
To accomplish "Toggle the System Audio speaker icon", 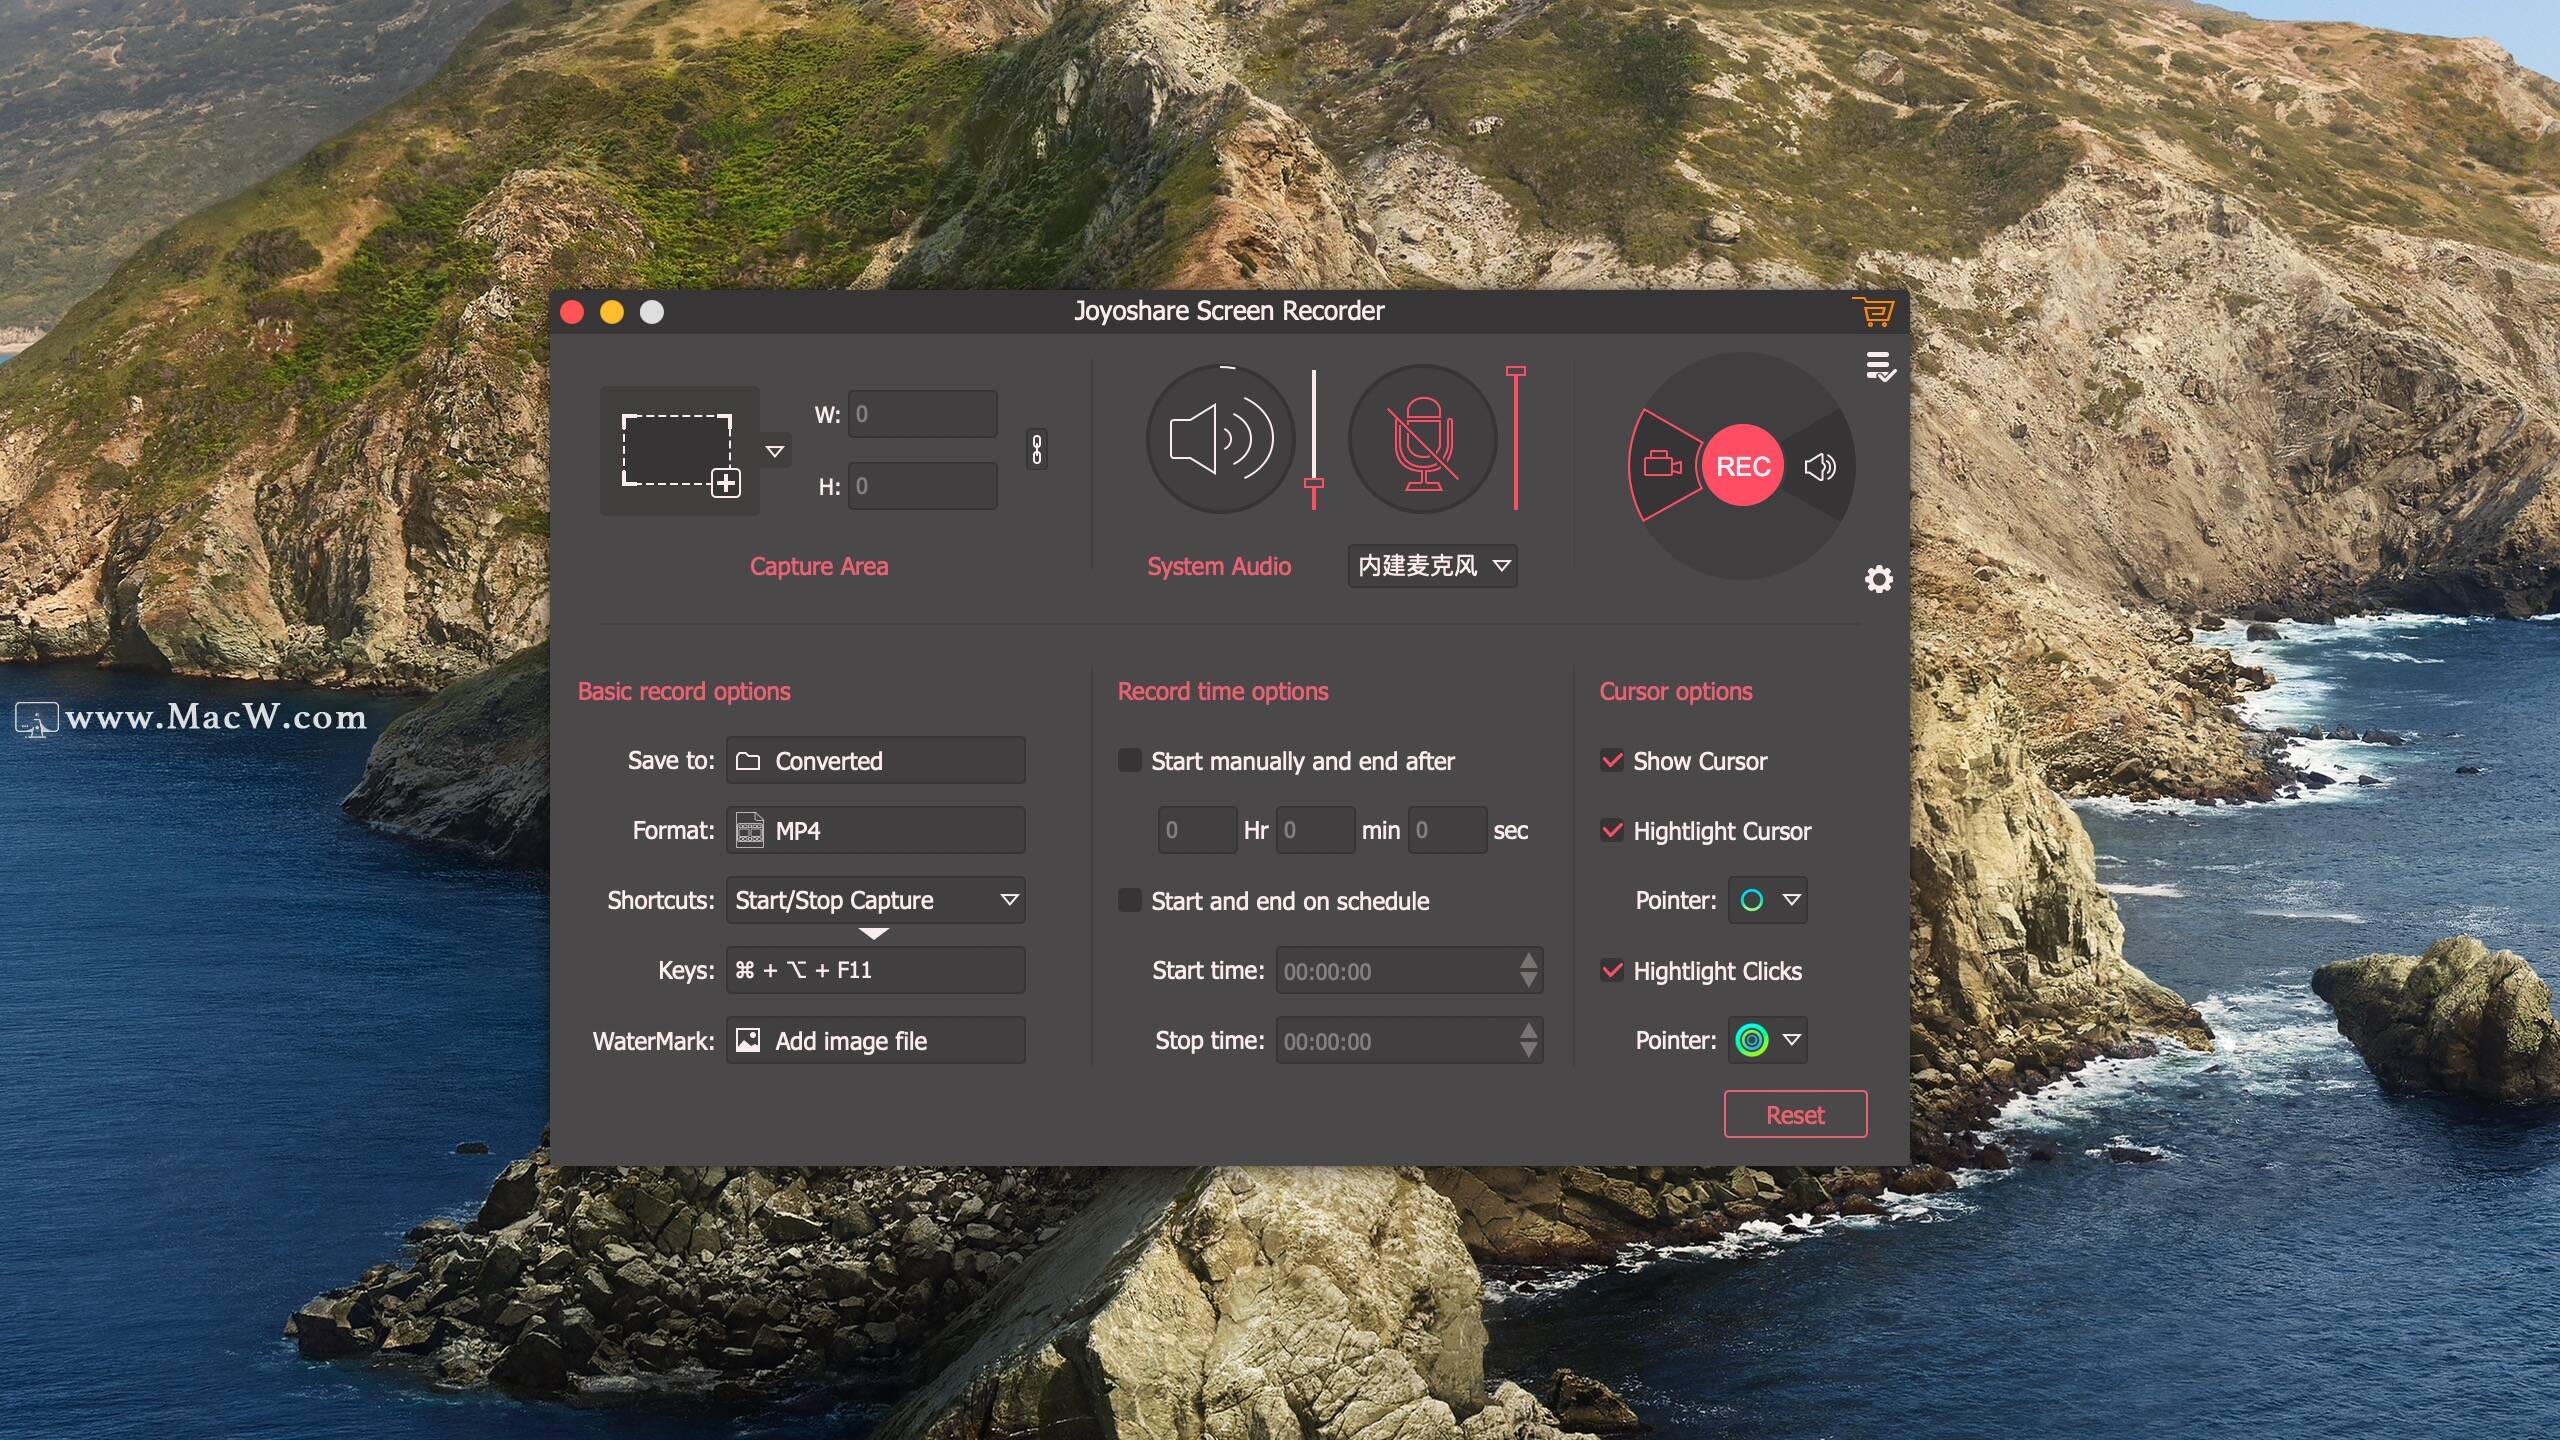I will pyautogui.click(x=1220, y=439).
